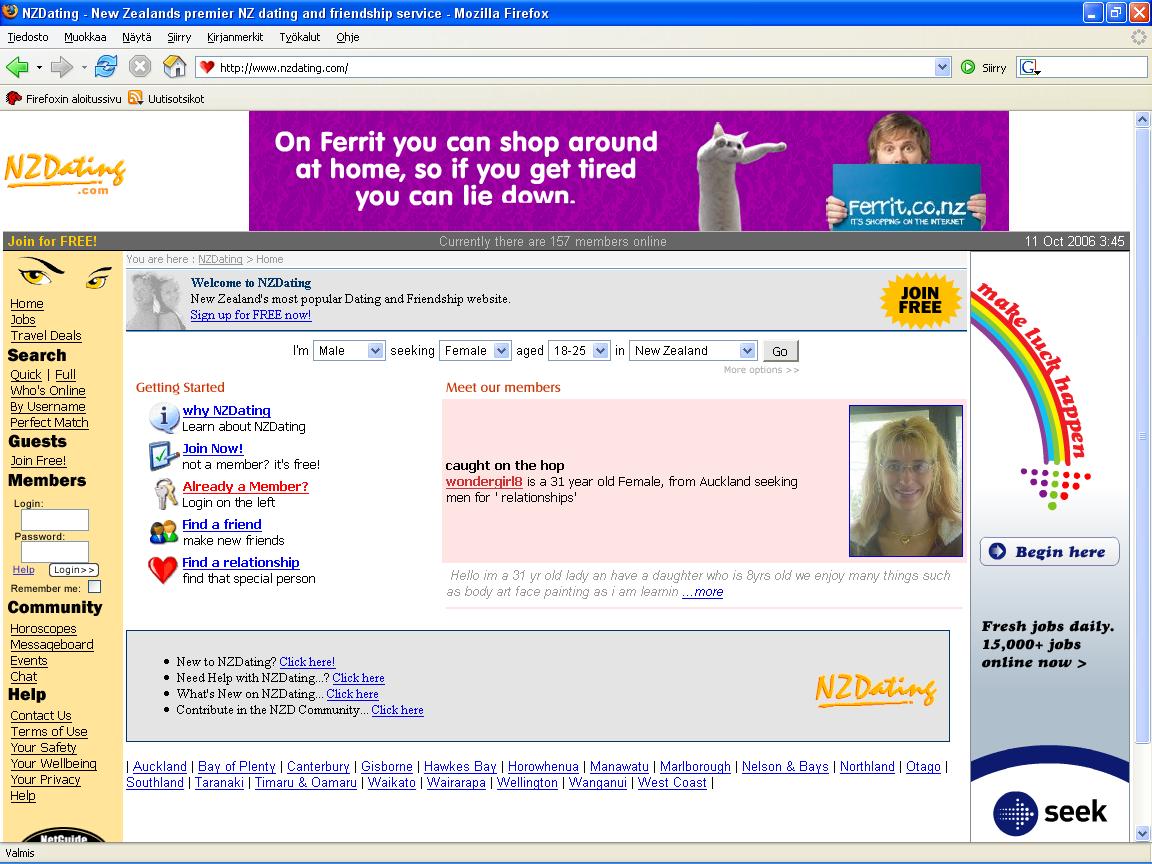
Task: Click the URL address bar field
Action: (x=574, y=68)
